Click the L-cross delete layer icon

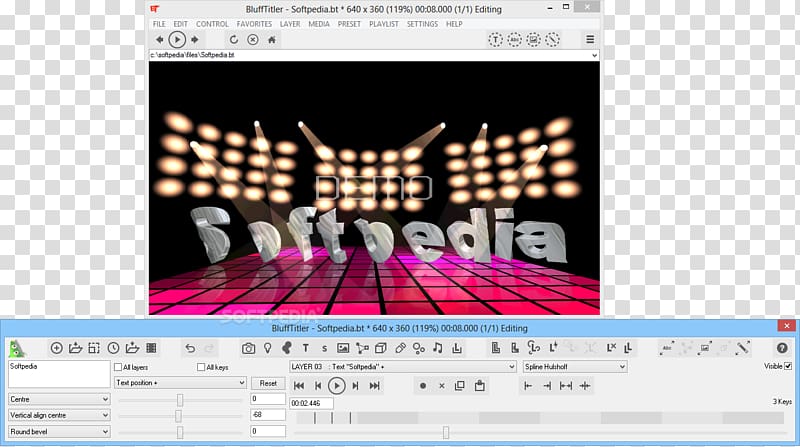[x=611, y=348]
